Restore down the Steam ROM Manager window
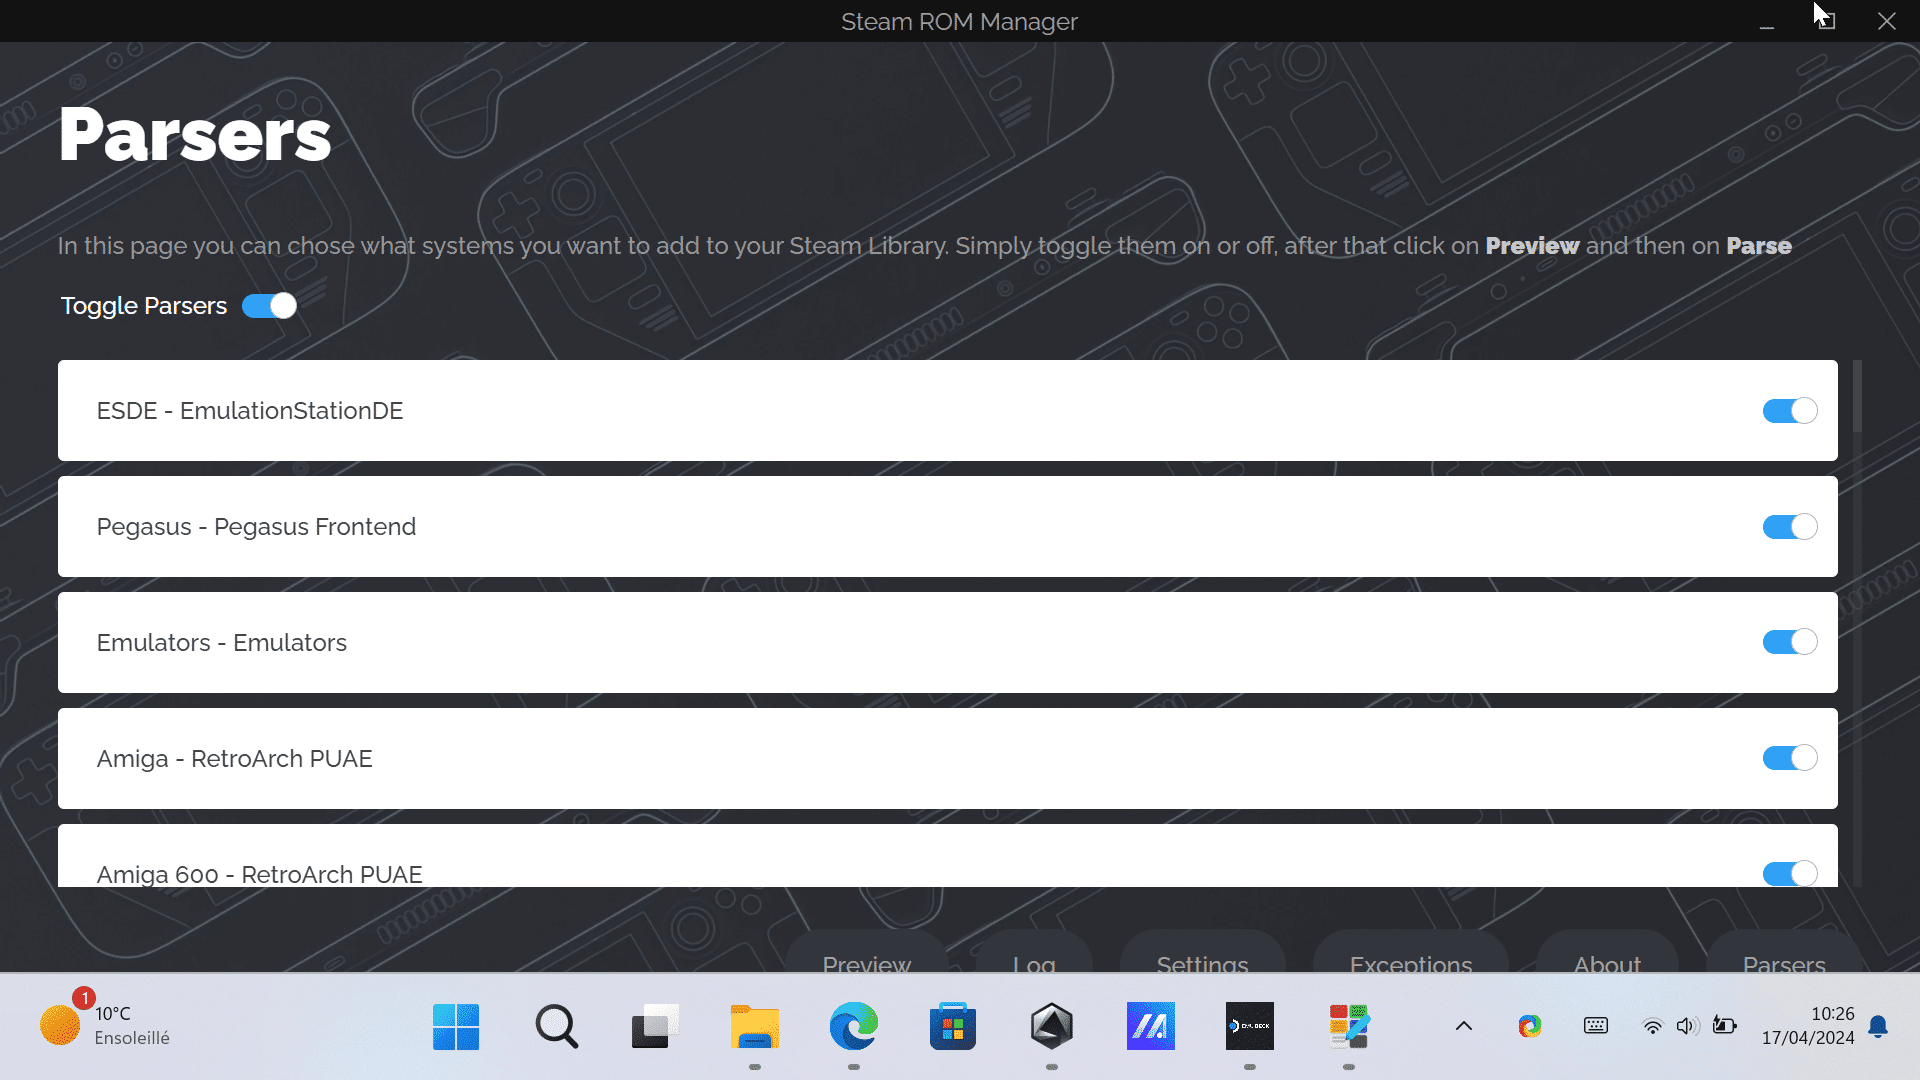 [1827, 21]
